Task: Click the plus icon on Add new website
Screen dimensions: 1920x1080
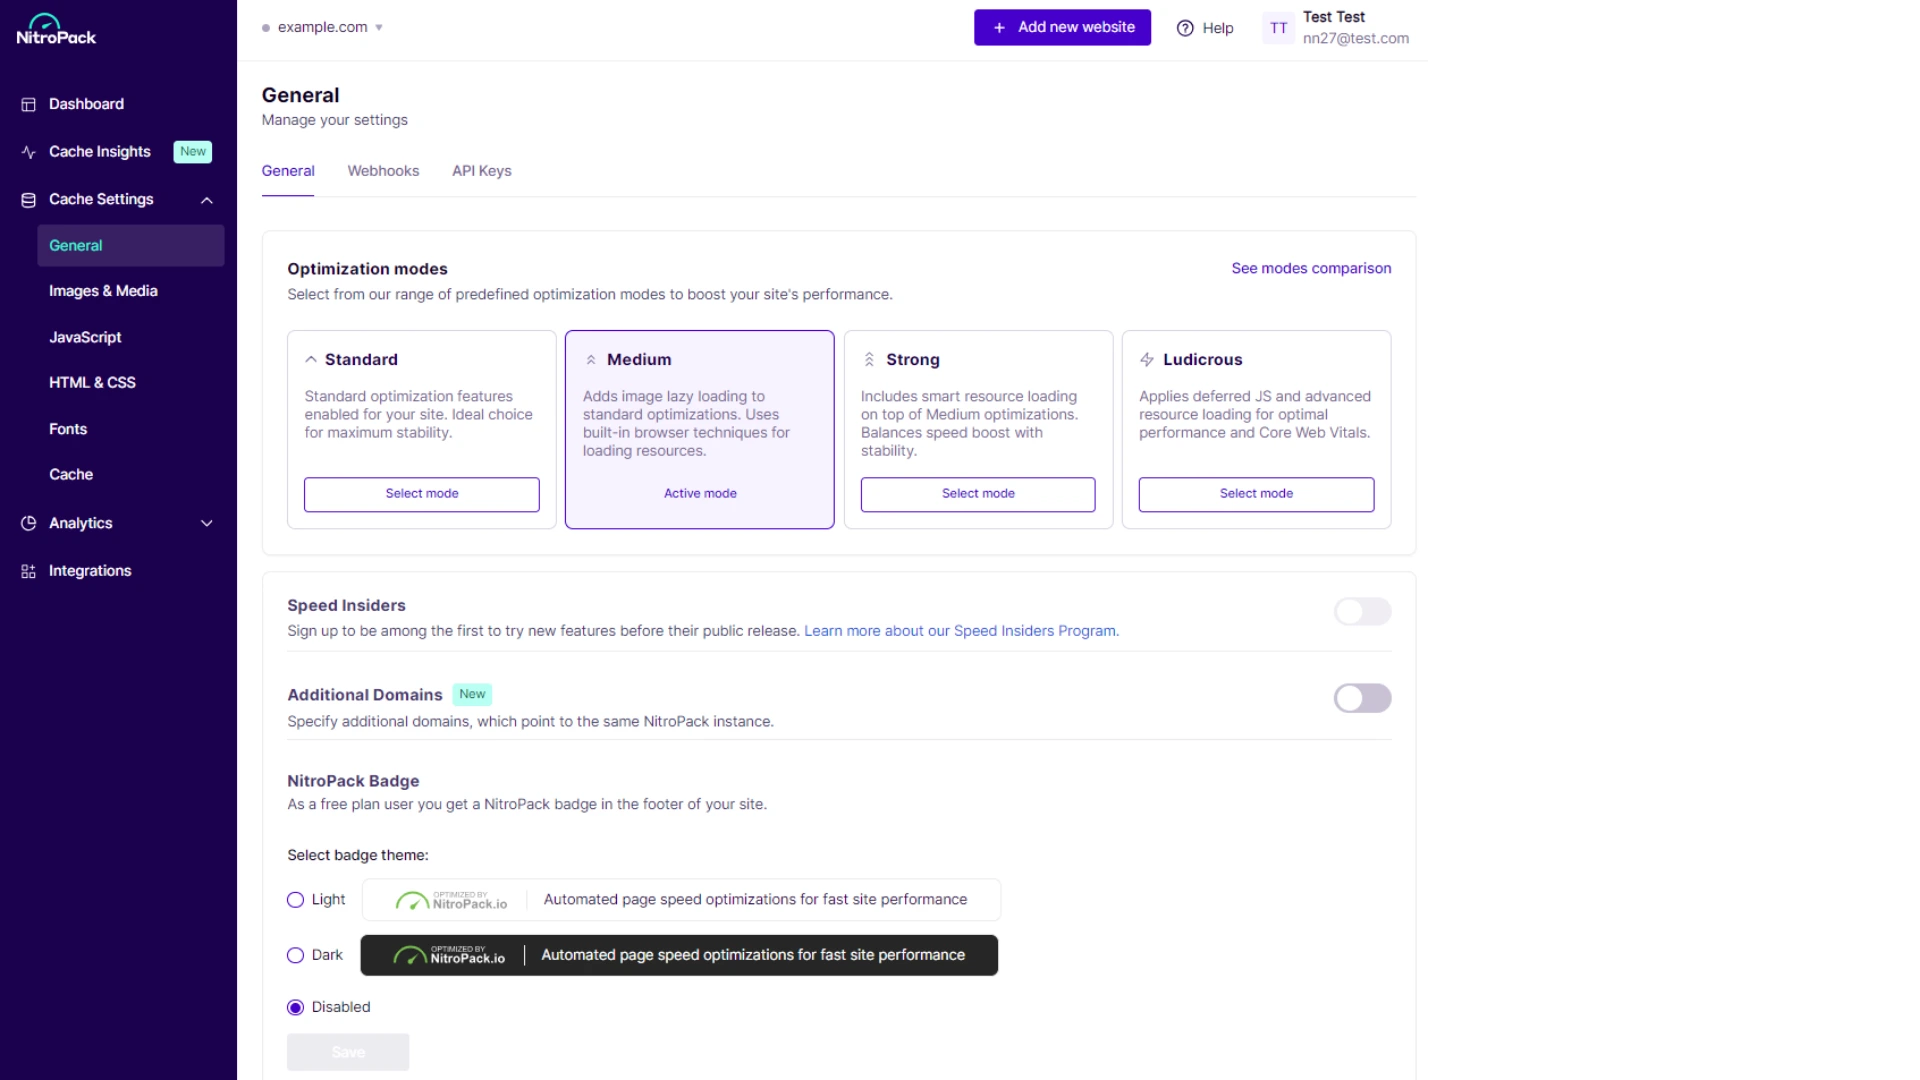Action: click(999, 28)
